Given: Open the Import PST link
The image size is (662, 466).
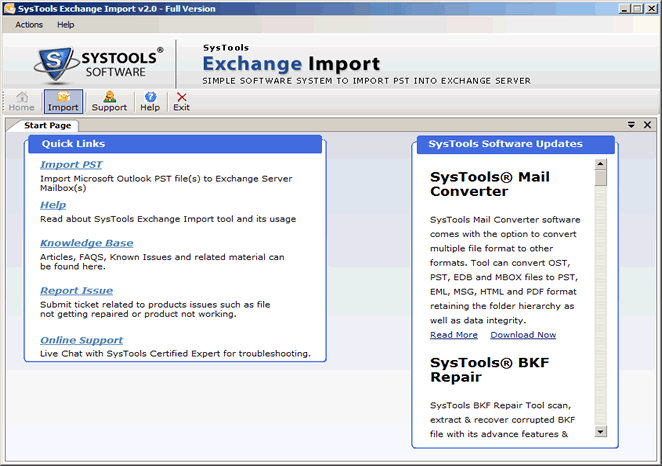Looking at the screenshot, I should 71,164.
